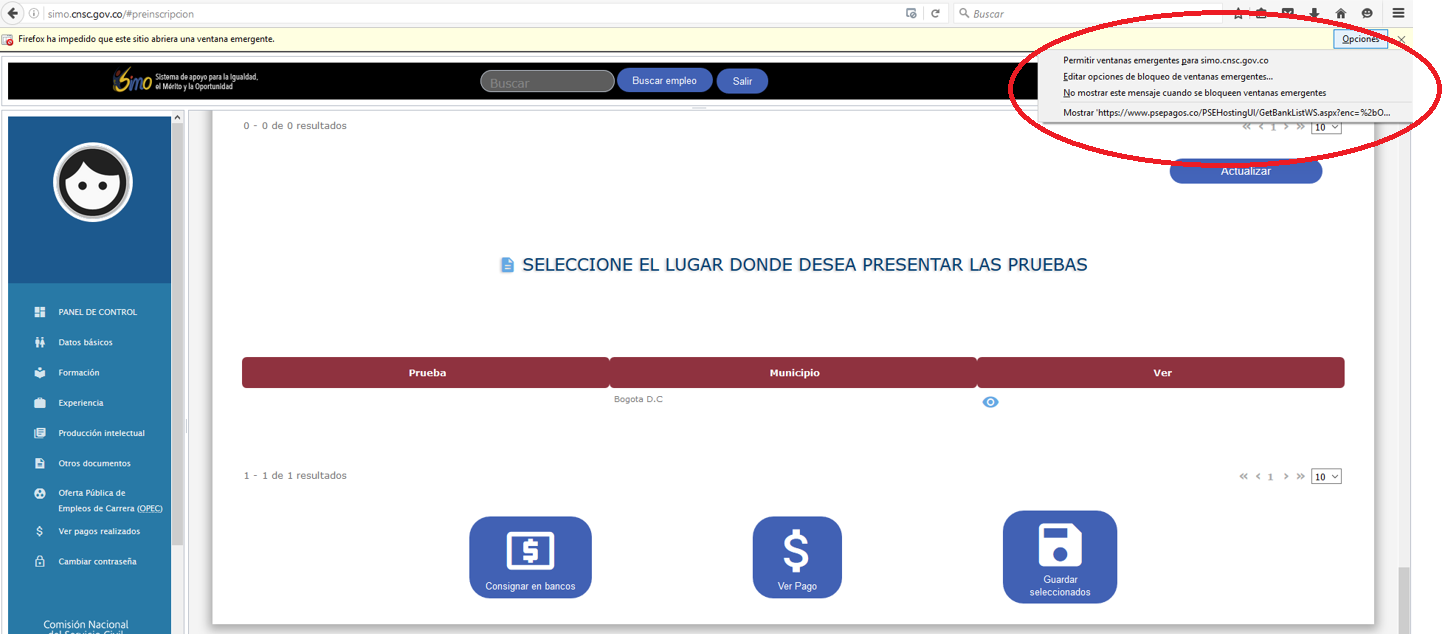Click the browser back arrow
Image resolution: width=1449 pixels, height=635 pixels.
coord(14,14)
